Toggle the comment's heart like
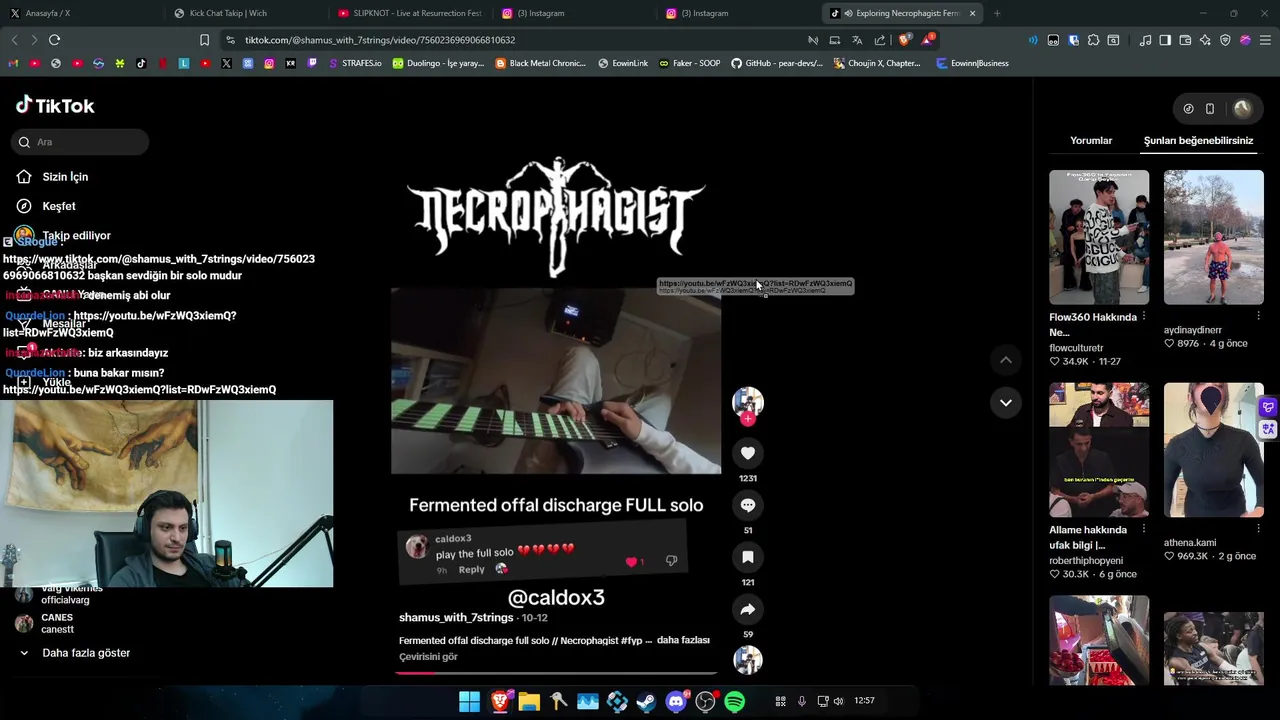This screenshot has width=1280, height=720. (x=631, y=562)
